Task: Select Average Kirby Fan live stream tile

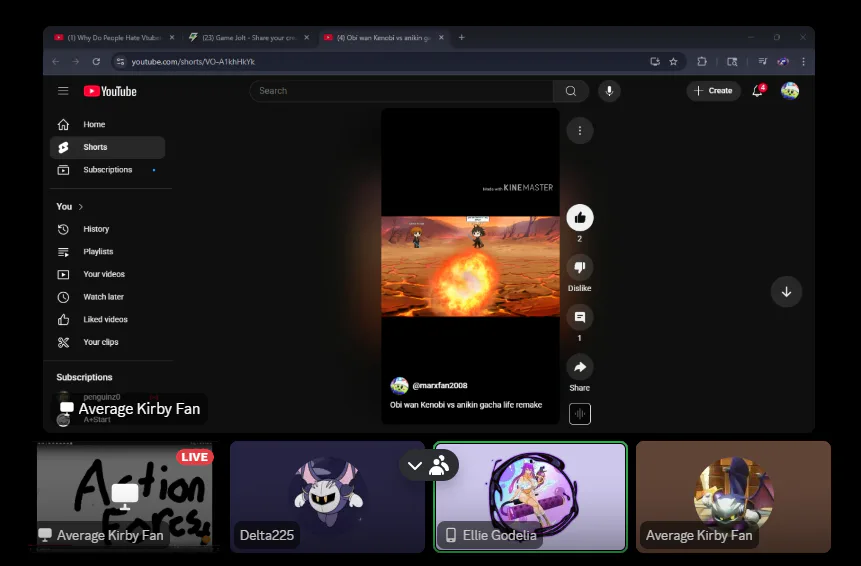Action: click(125, 497)
